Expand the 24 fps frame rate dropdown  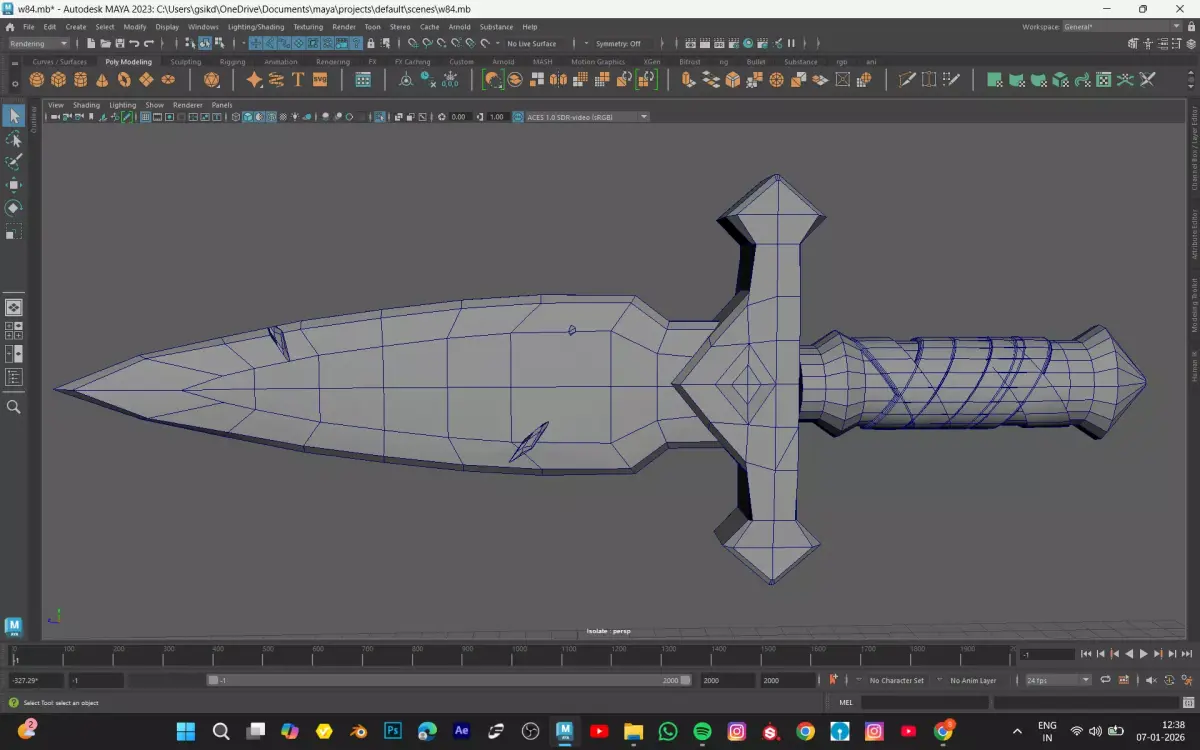click(x=1057, y=680)
